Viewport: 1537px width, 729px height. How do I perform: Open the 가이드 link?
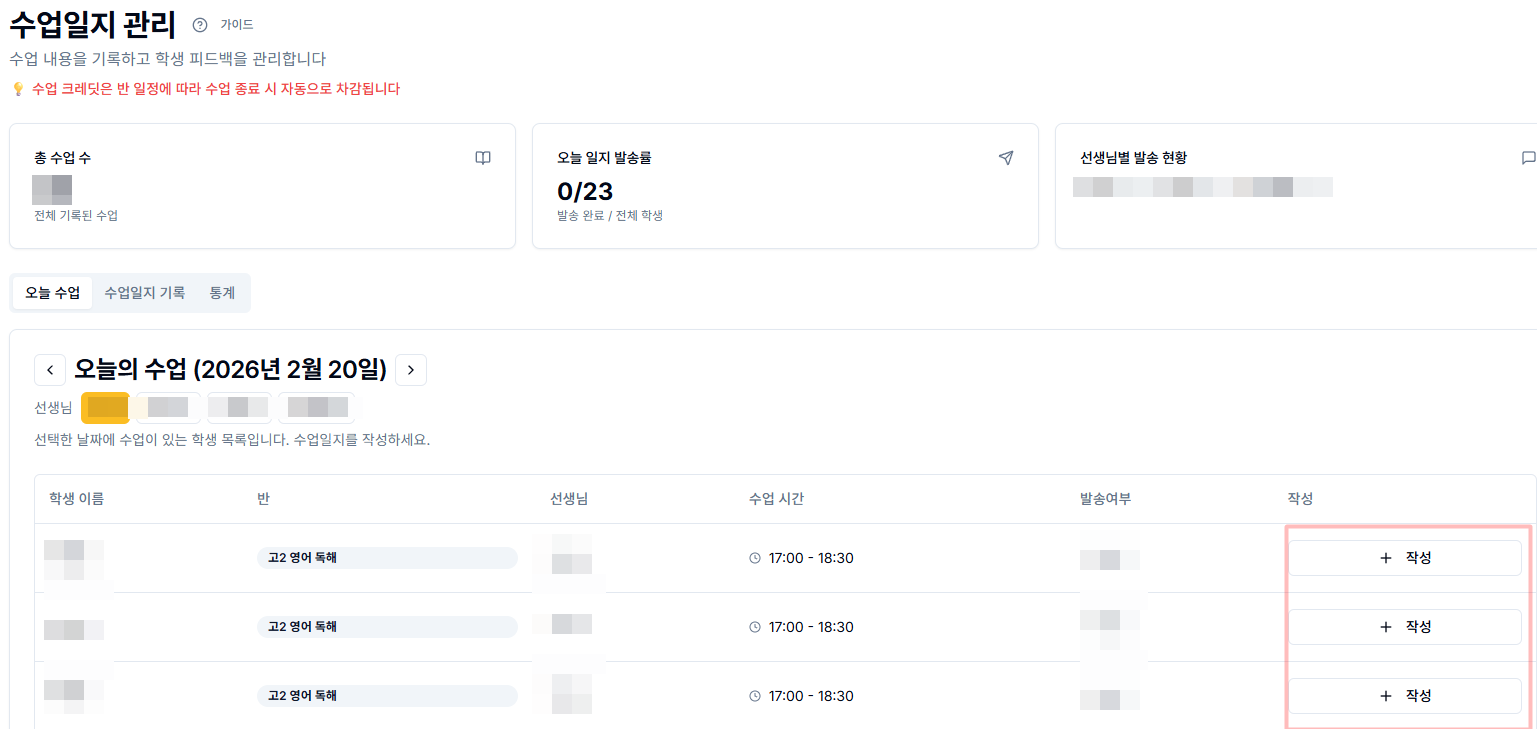point(238,25)
